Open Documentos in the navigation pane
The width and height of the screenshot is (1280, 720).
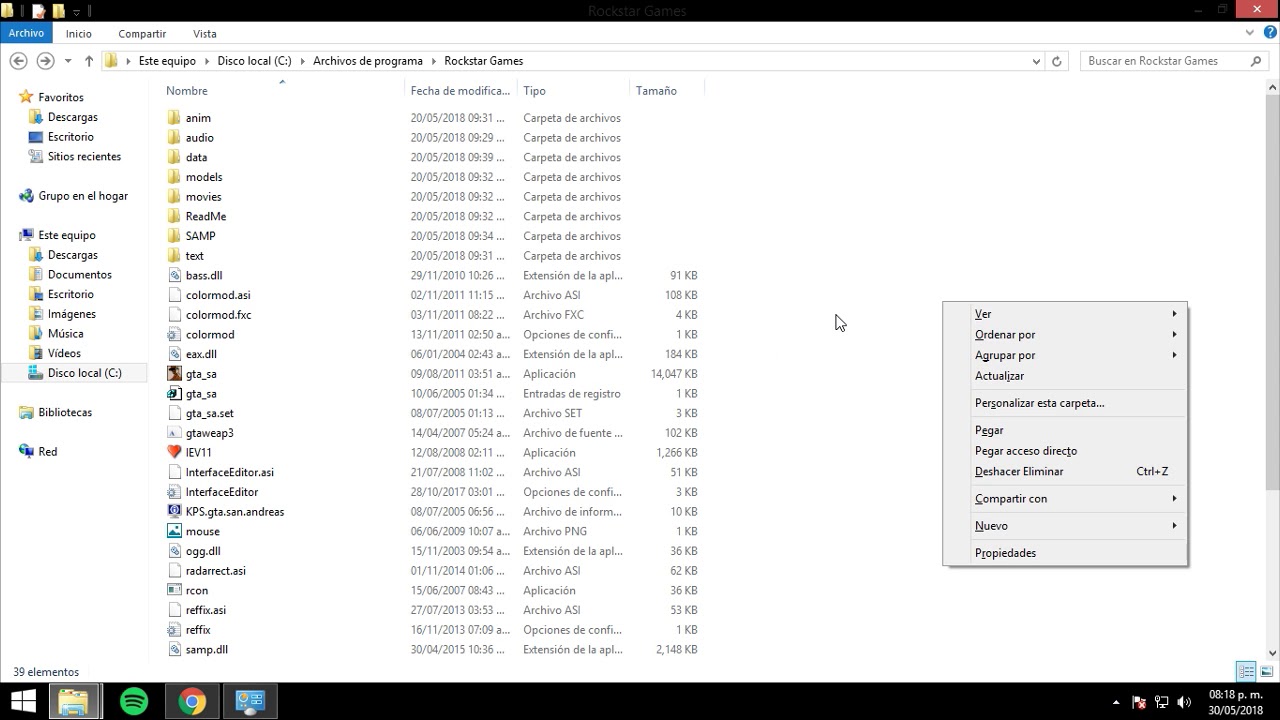[79, 275]
